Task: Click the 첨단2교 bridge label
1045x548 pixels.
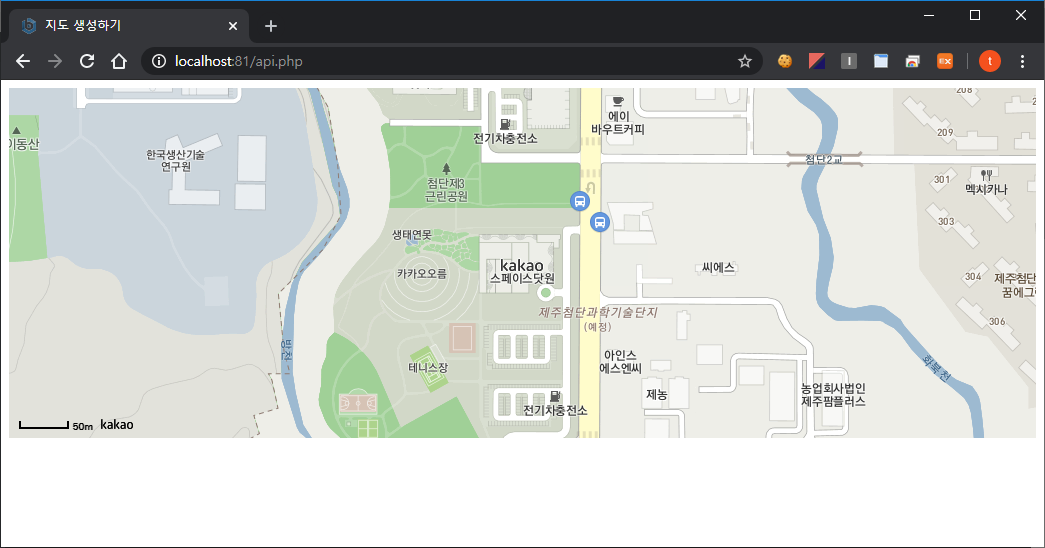Action: (x=824, y=159)
